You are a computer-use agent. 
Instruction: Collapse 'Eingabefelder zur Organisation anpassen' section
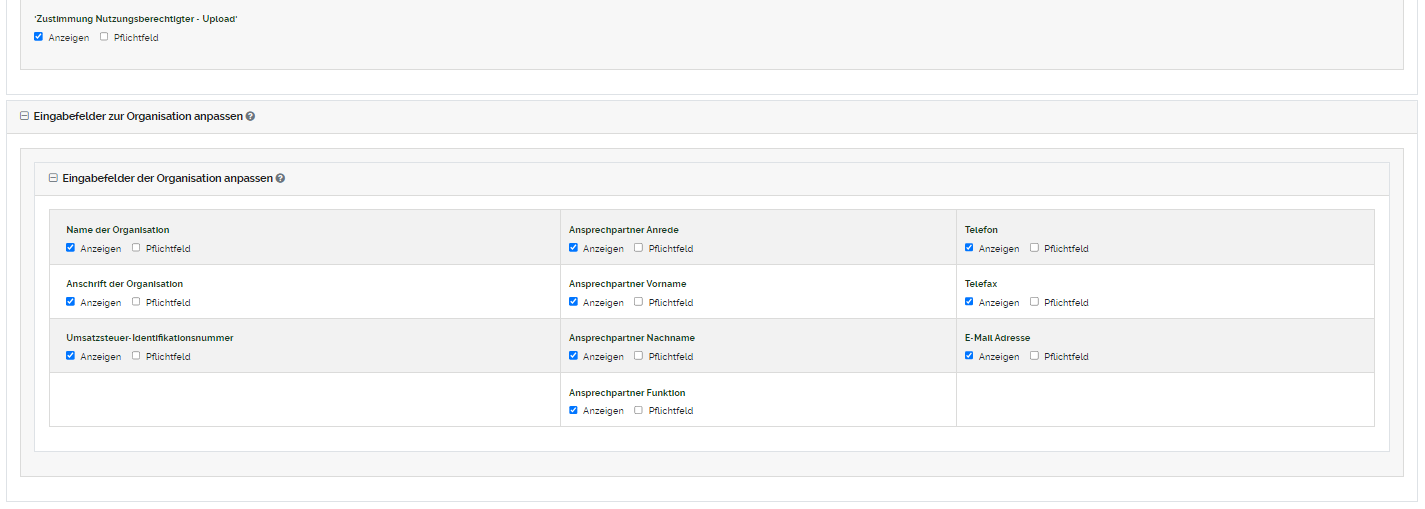pyautogui.click(x=24, y=117)
